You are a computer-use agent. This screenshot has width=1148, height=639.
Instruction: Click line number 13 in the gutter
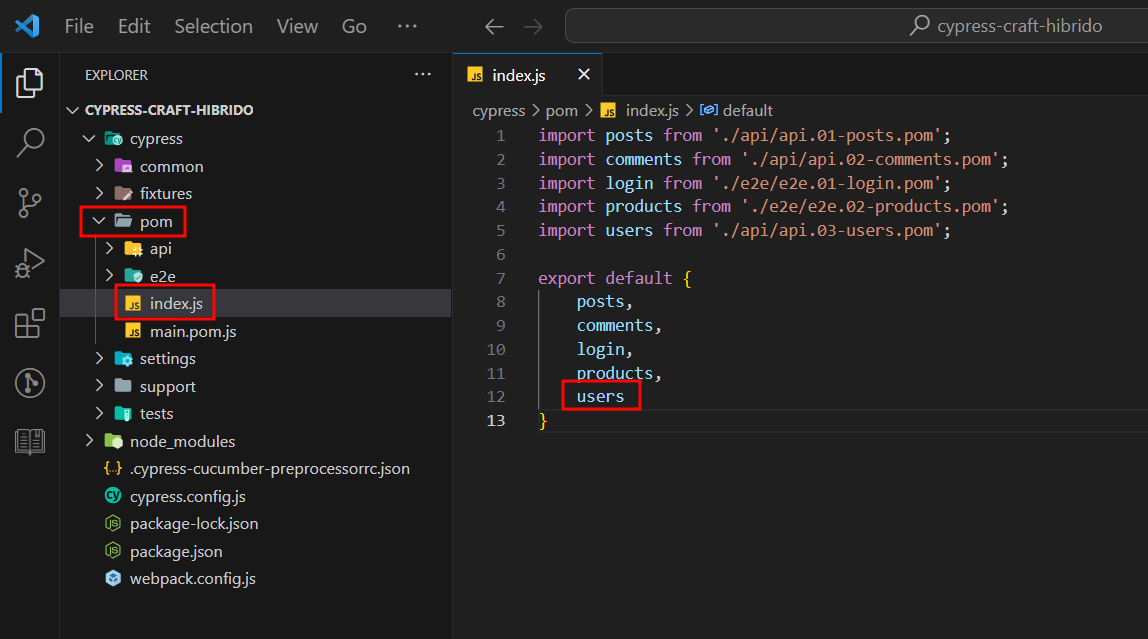[x=496, y=420]
